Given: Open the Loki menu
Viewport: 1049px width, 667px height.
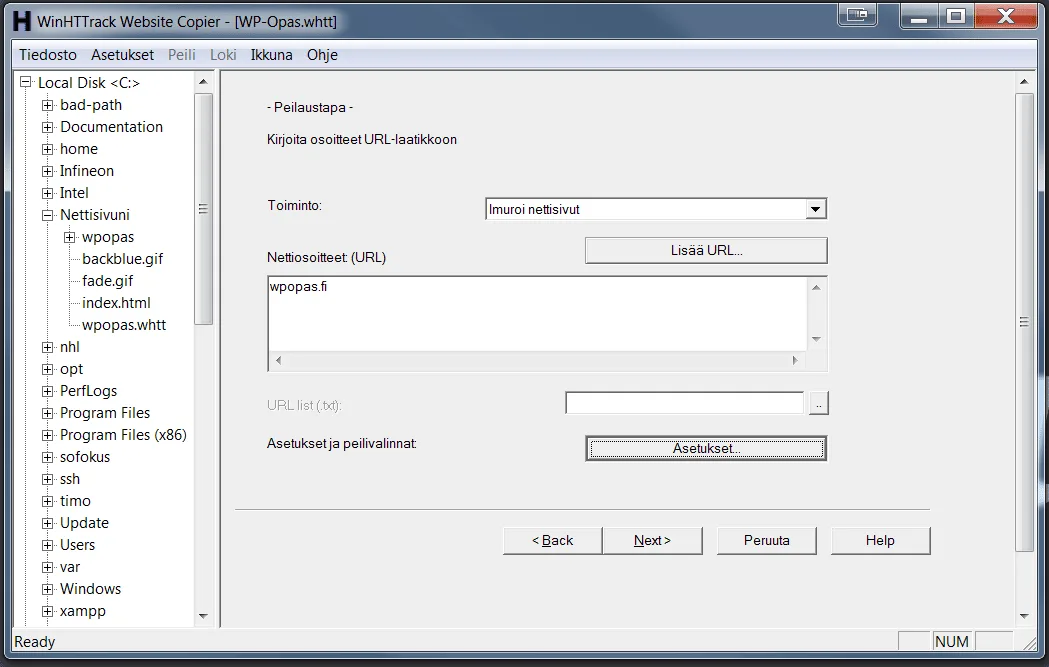Looking at the screenshot, I should point(223,55).
